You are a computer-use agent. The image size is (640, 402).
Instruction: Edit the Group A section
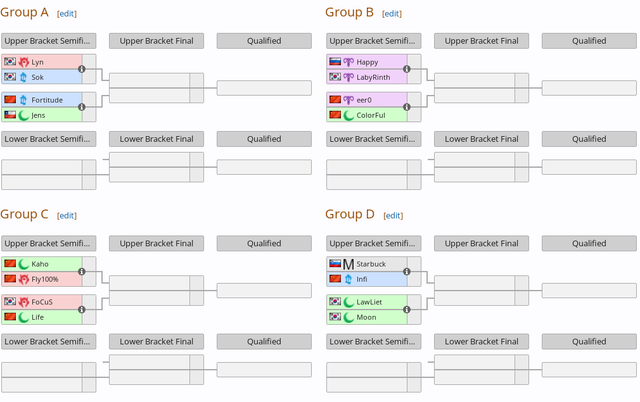pyautogui.click(x=67, y=14)
